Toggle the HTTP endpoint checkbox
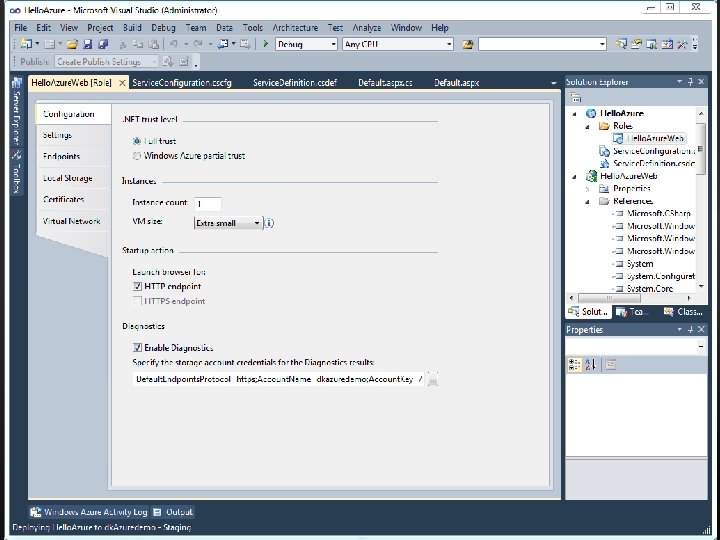Image resolution: width=720 pixels, height=540 pixels. click(x=137, y=287)
